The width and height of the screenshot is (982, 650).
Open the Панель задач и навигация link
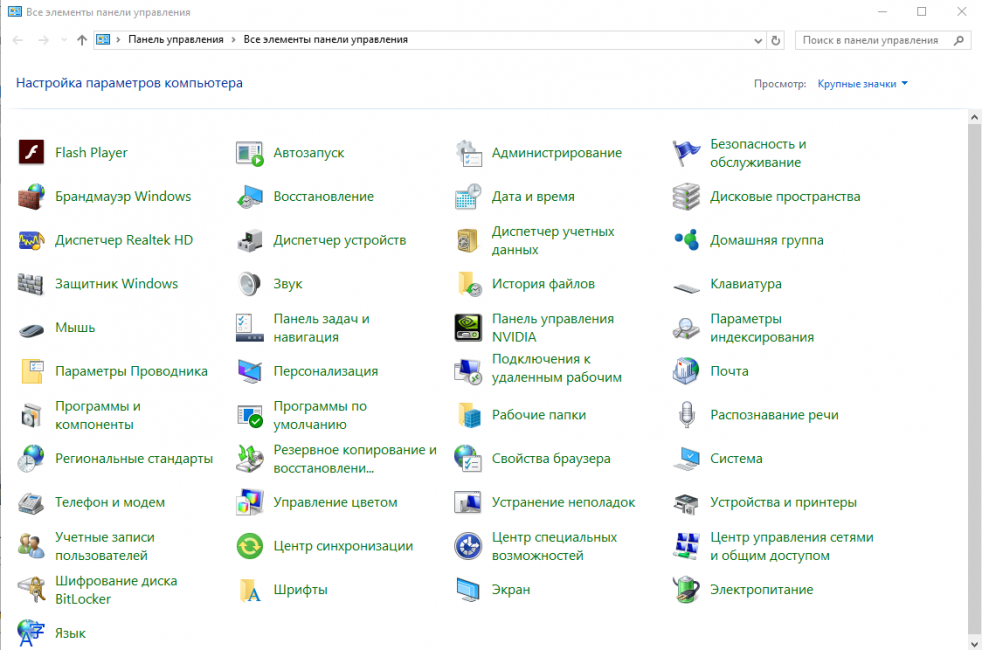coord(321,328)
